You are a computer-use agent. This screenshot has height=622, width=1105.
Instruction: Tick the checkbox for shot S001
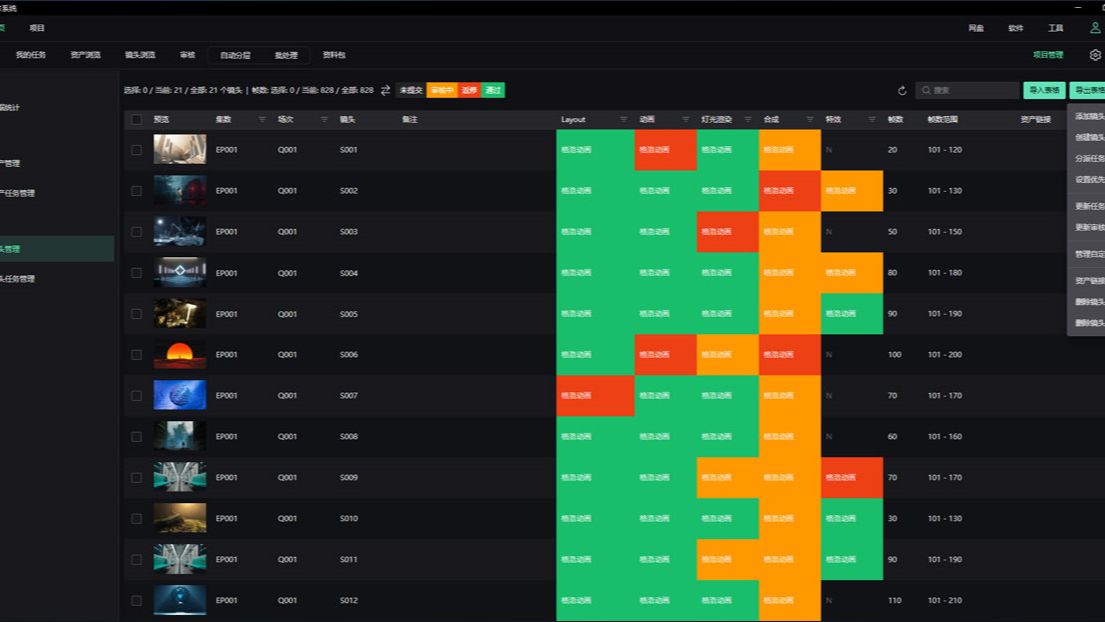(137, 150)
